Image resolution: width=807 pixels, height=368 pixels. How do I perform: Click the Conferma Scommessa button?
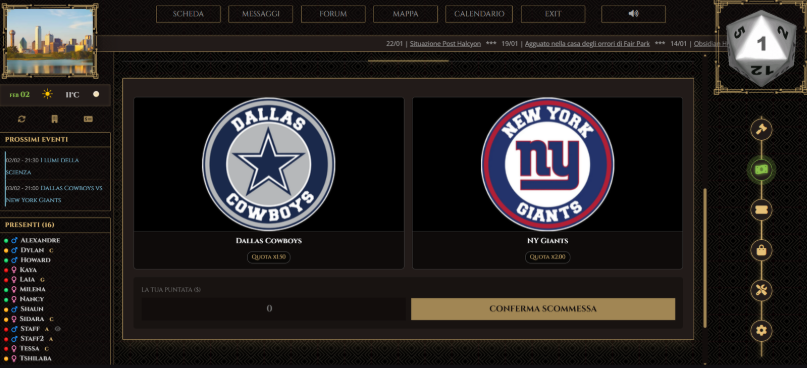(x=543, y=309)
